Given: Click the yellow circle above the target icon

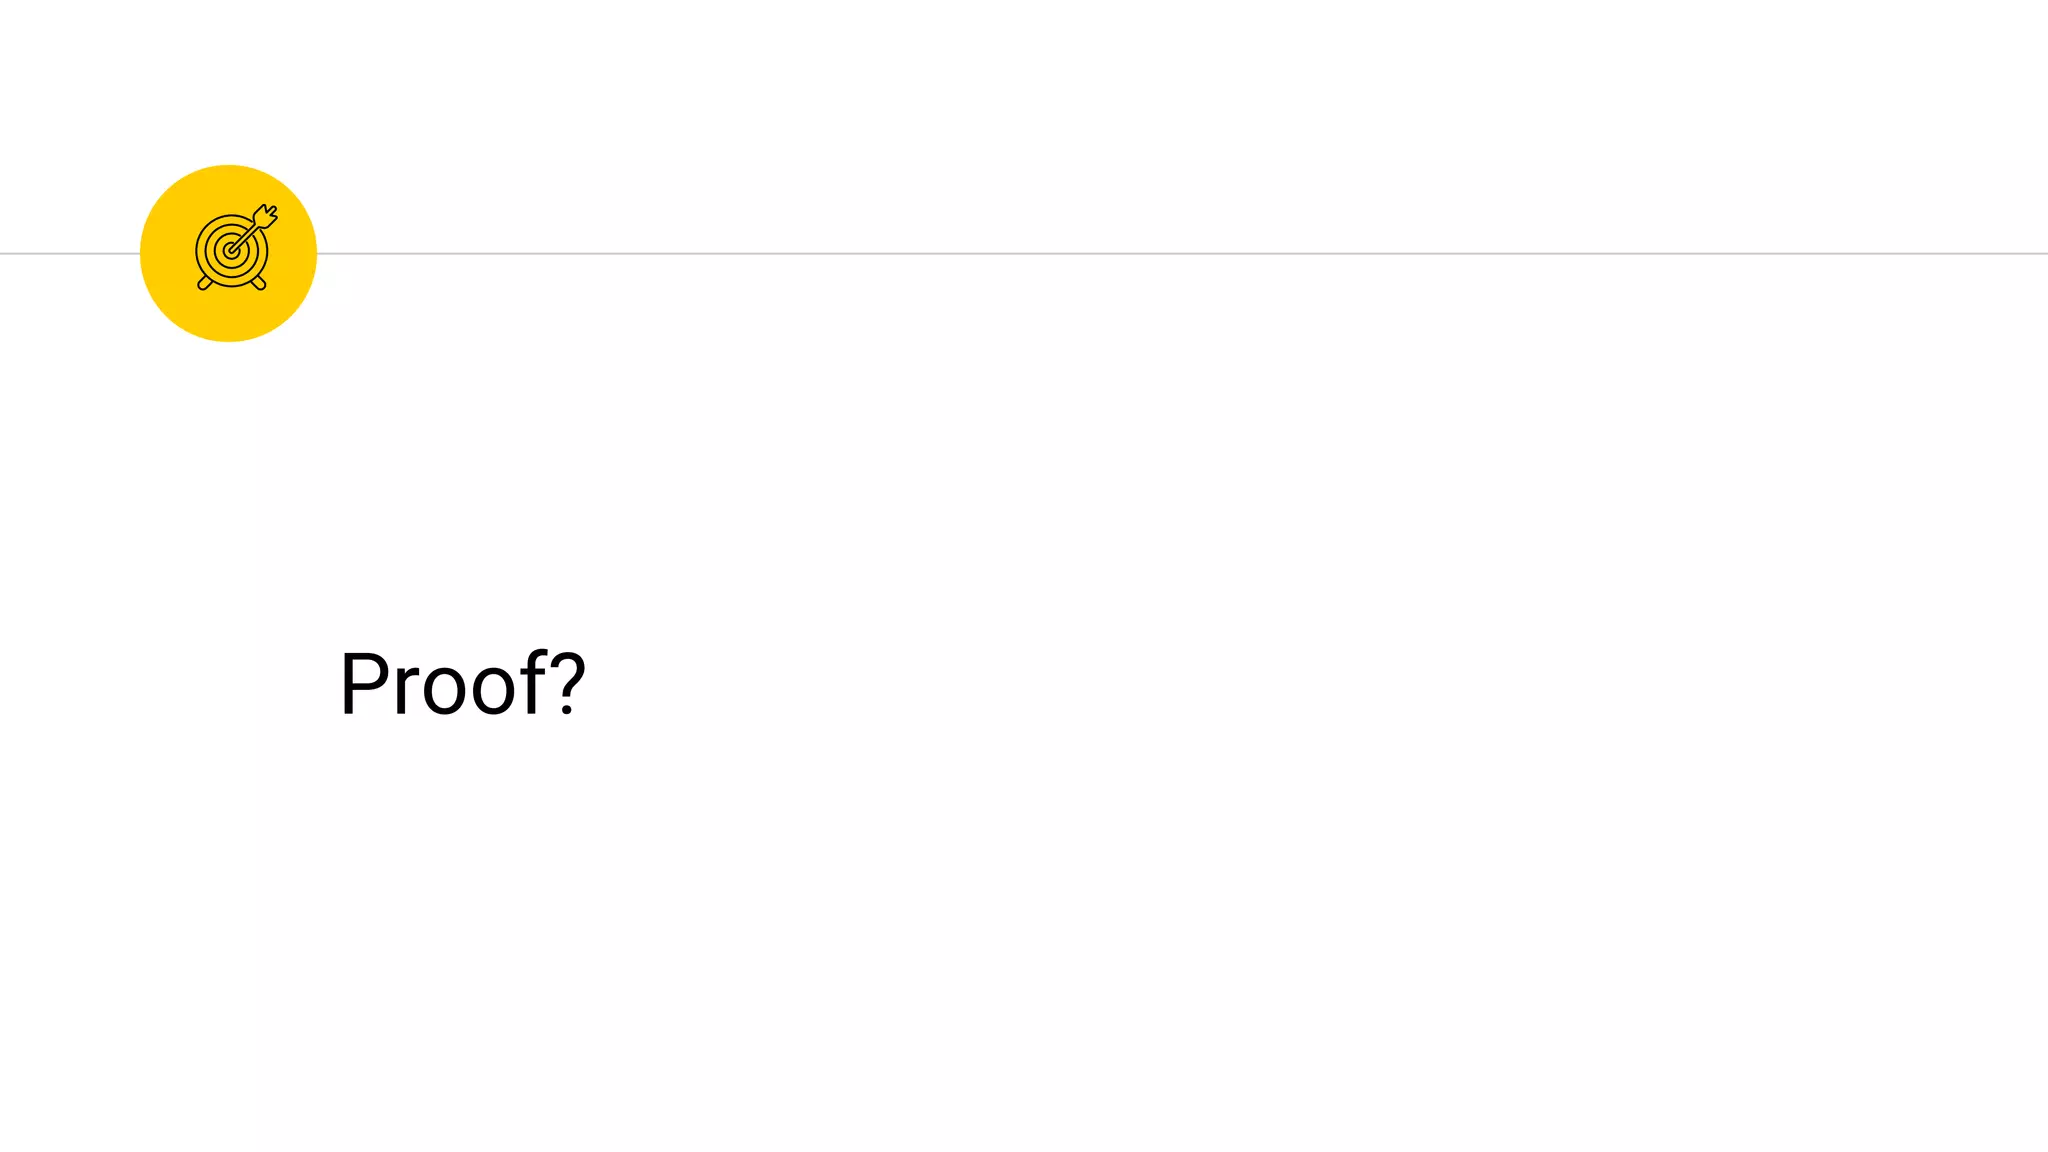Looking at the screenshot, I should pos(229,185).
